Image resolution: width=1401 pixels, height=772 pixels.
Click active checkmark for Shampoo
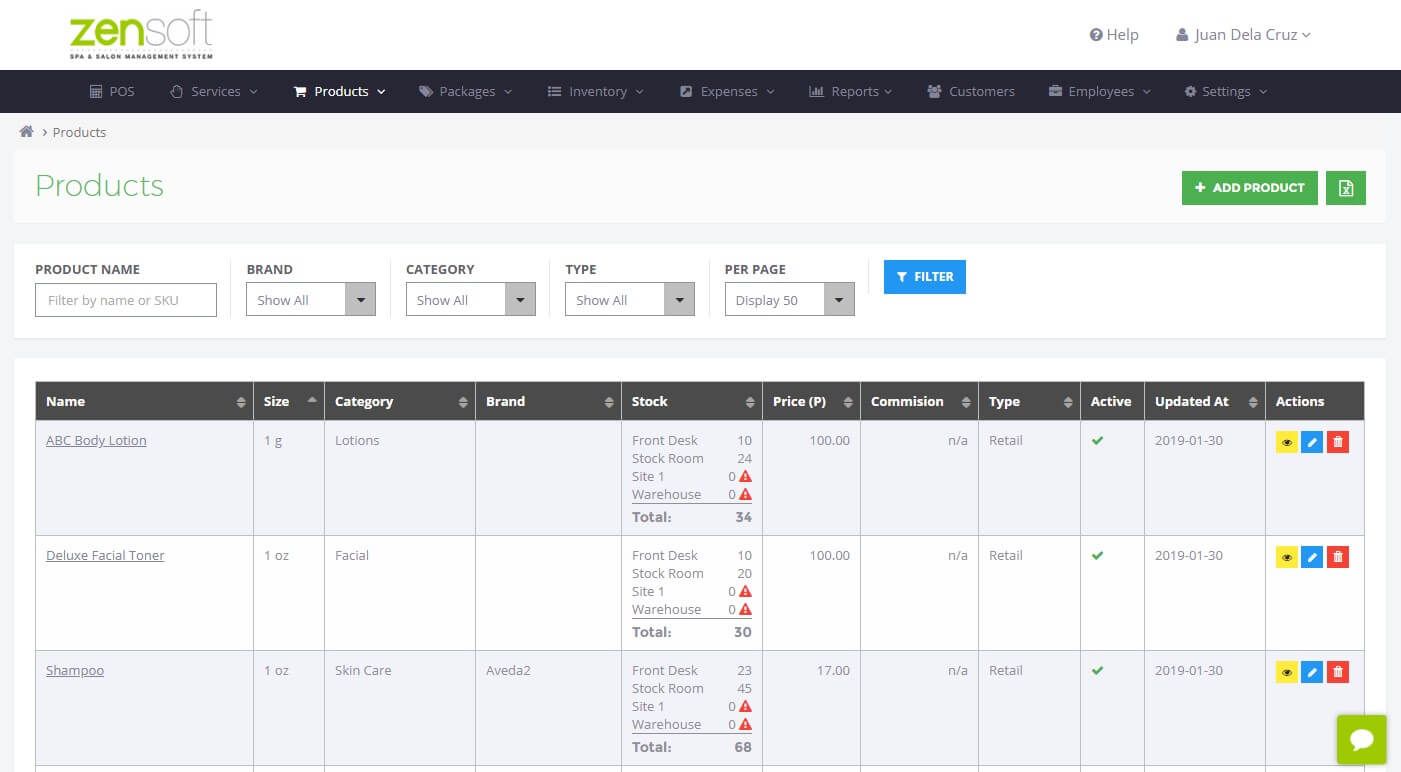[x=1097, y=670]
